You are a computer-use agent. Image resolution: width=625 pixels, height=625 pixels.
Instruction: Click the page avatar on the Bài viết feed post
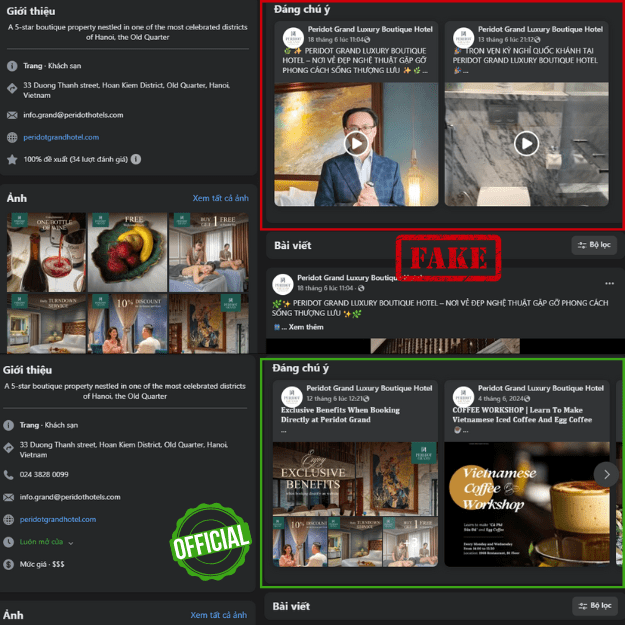point(283,284)
